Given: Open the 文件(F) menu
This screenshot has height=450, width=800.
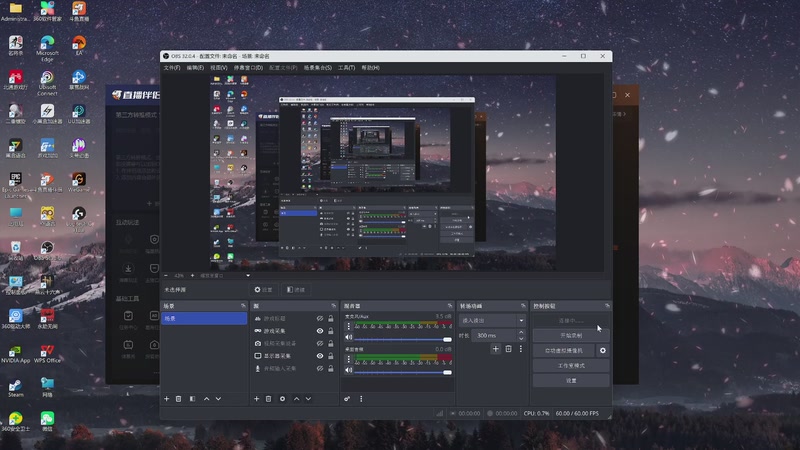Looking at the screenshot, I should point(172,67).
